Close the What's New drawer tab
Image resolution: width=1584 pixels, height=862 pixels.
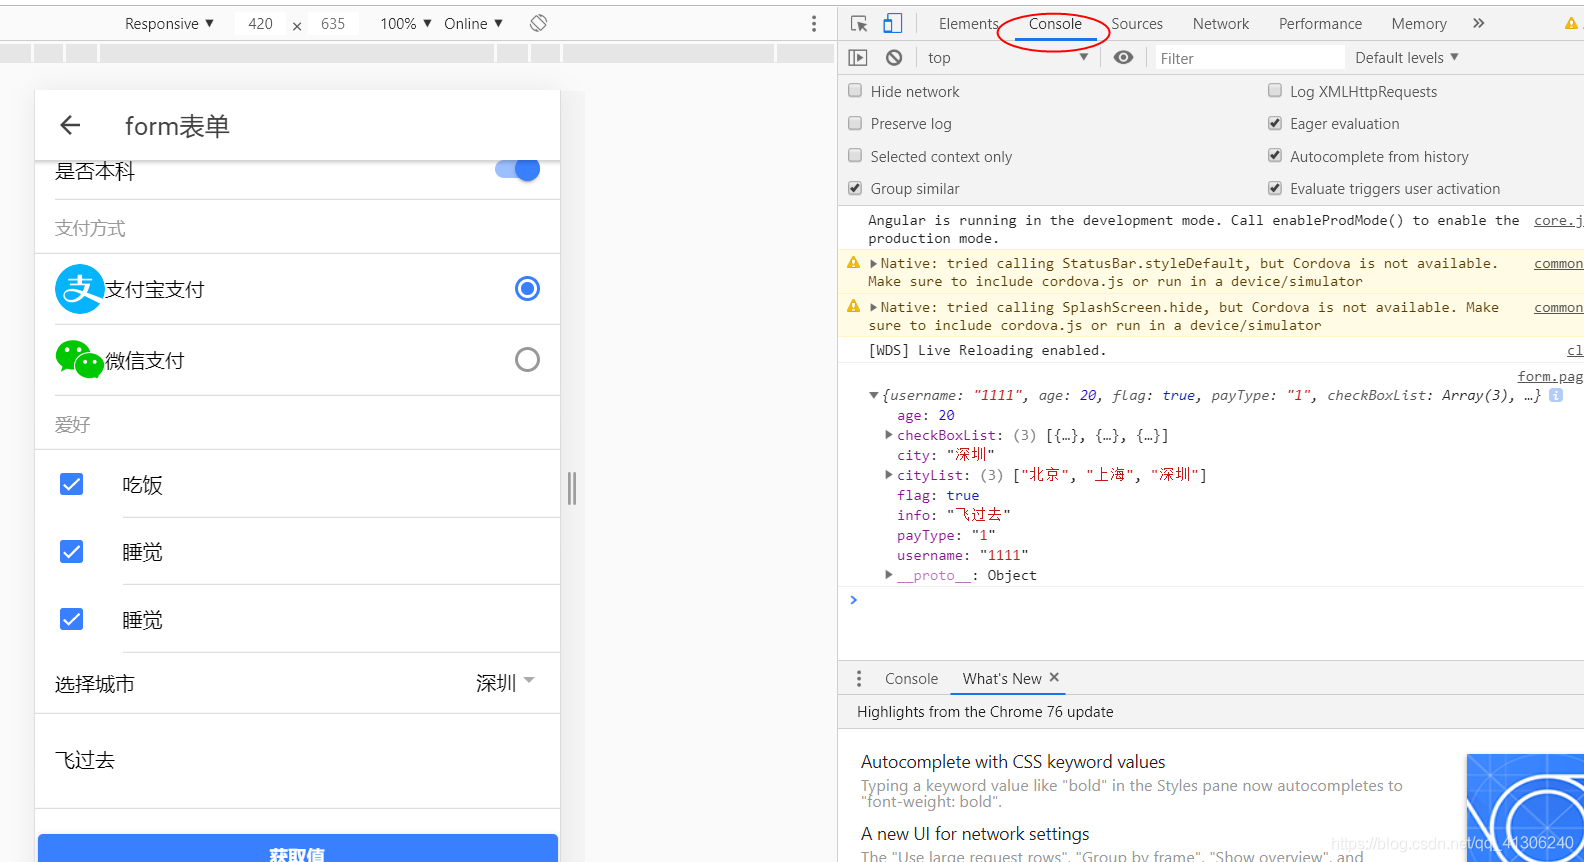tap(1054, 677)
